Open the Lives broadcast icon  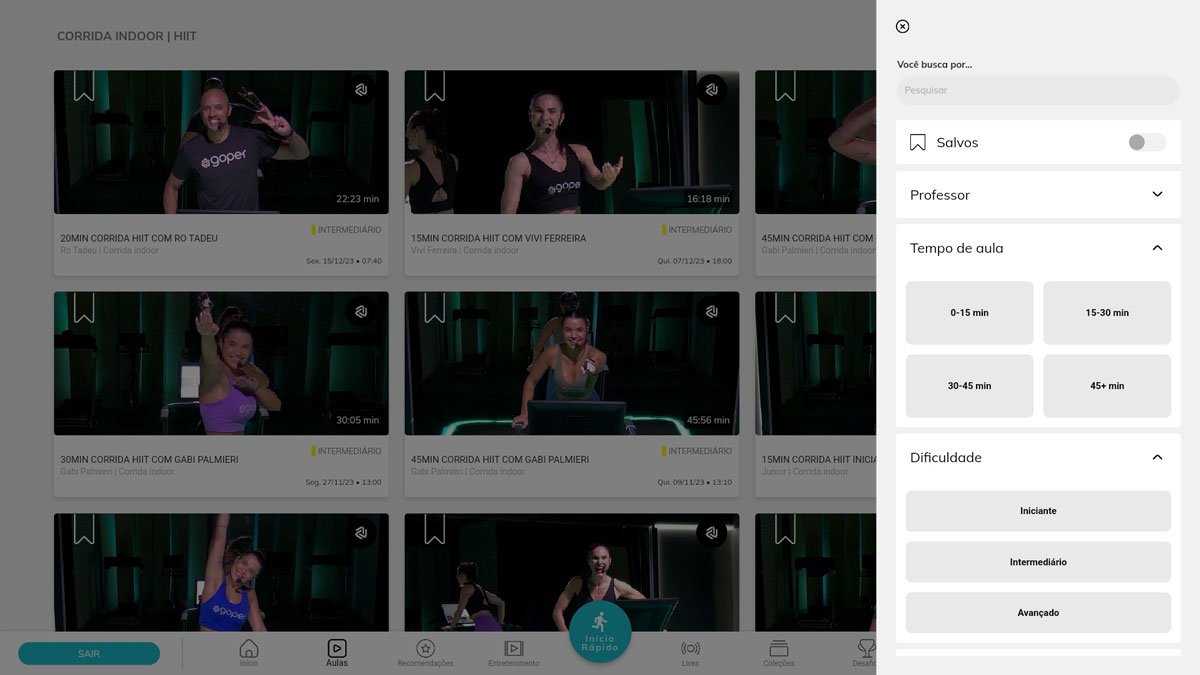coord(690,649)
